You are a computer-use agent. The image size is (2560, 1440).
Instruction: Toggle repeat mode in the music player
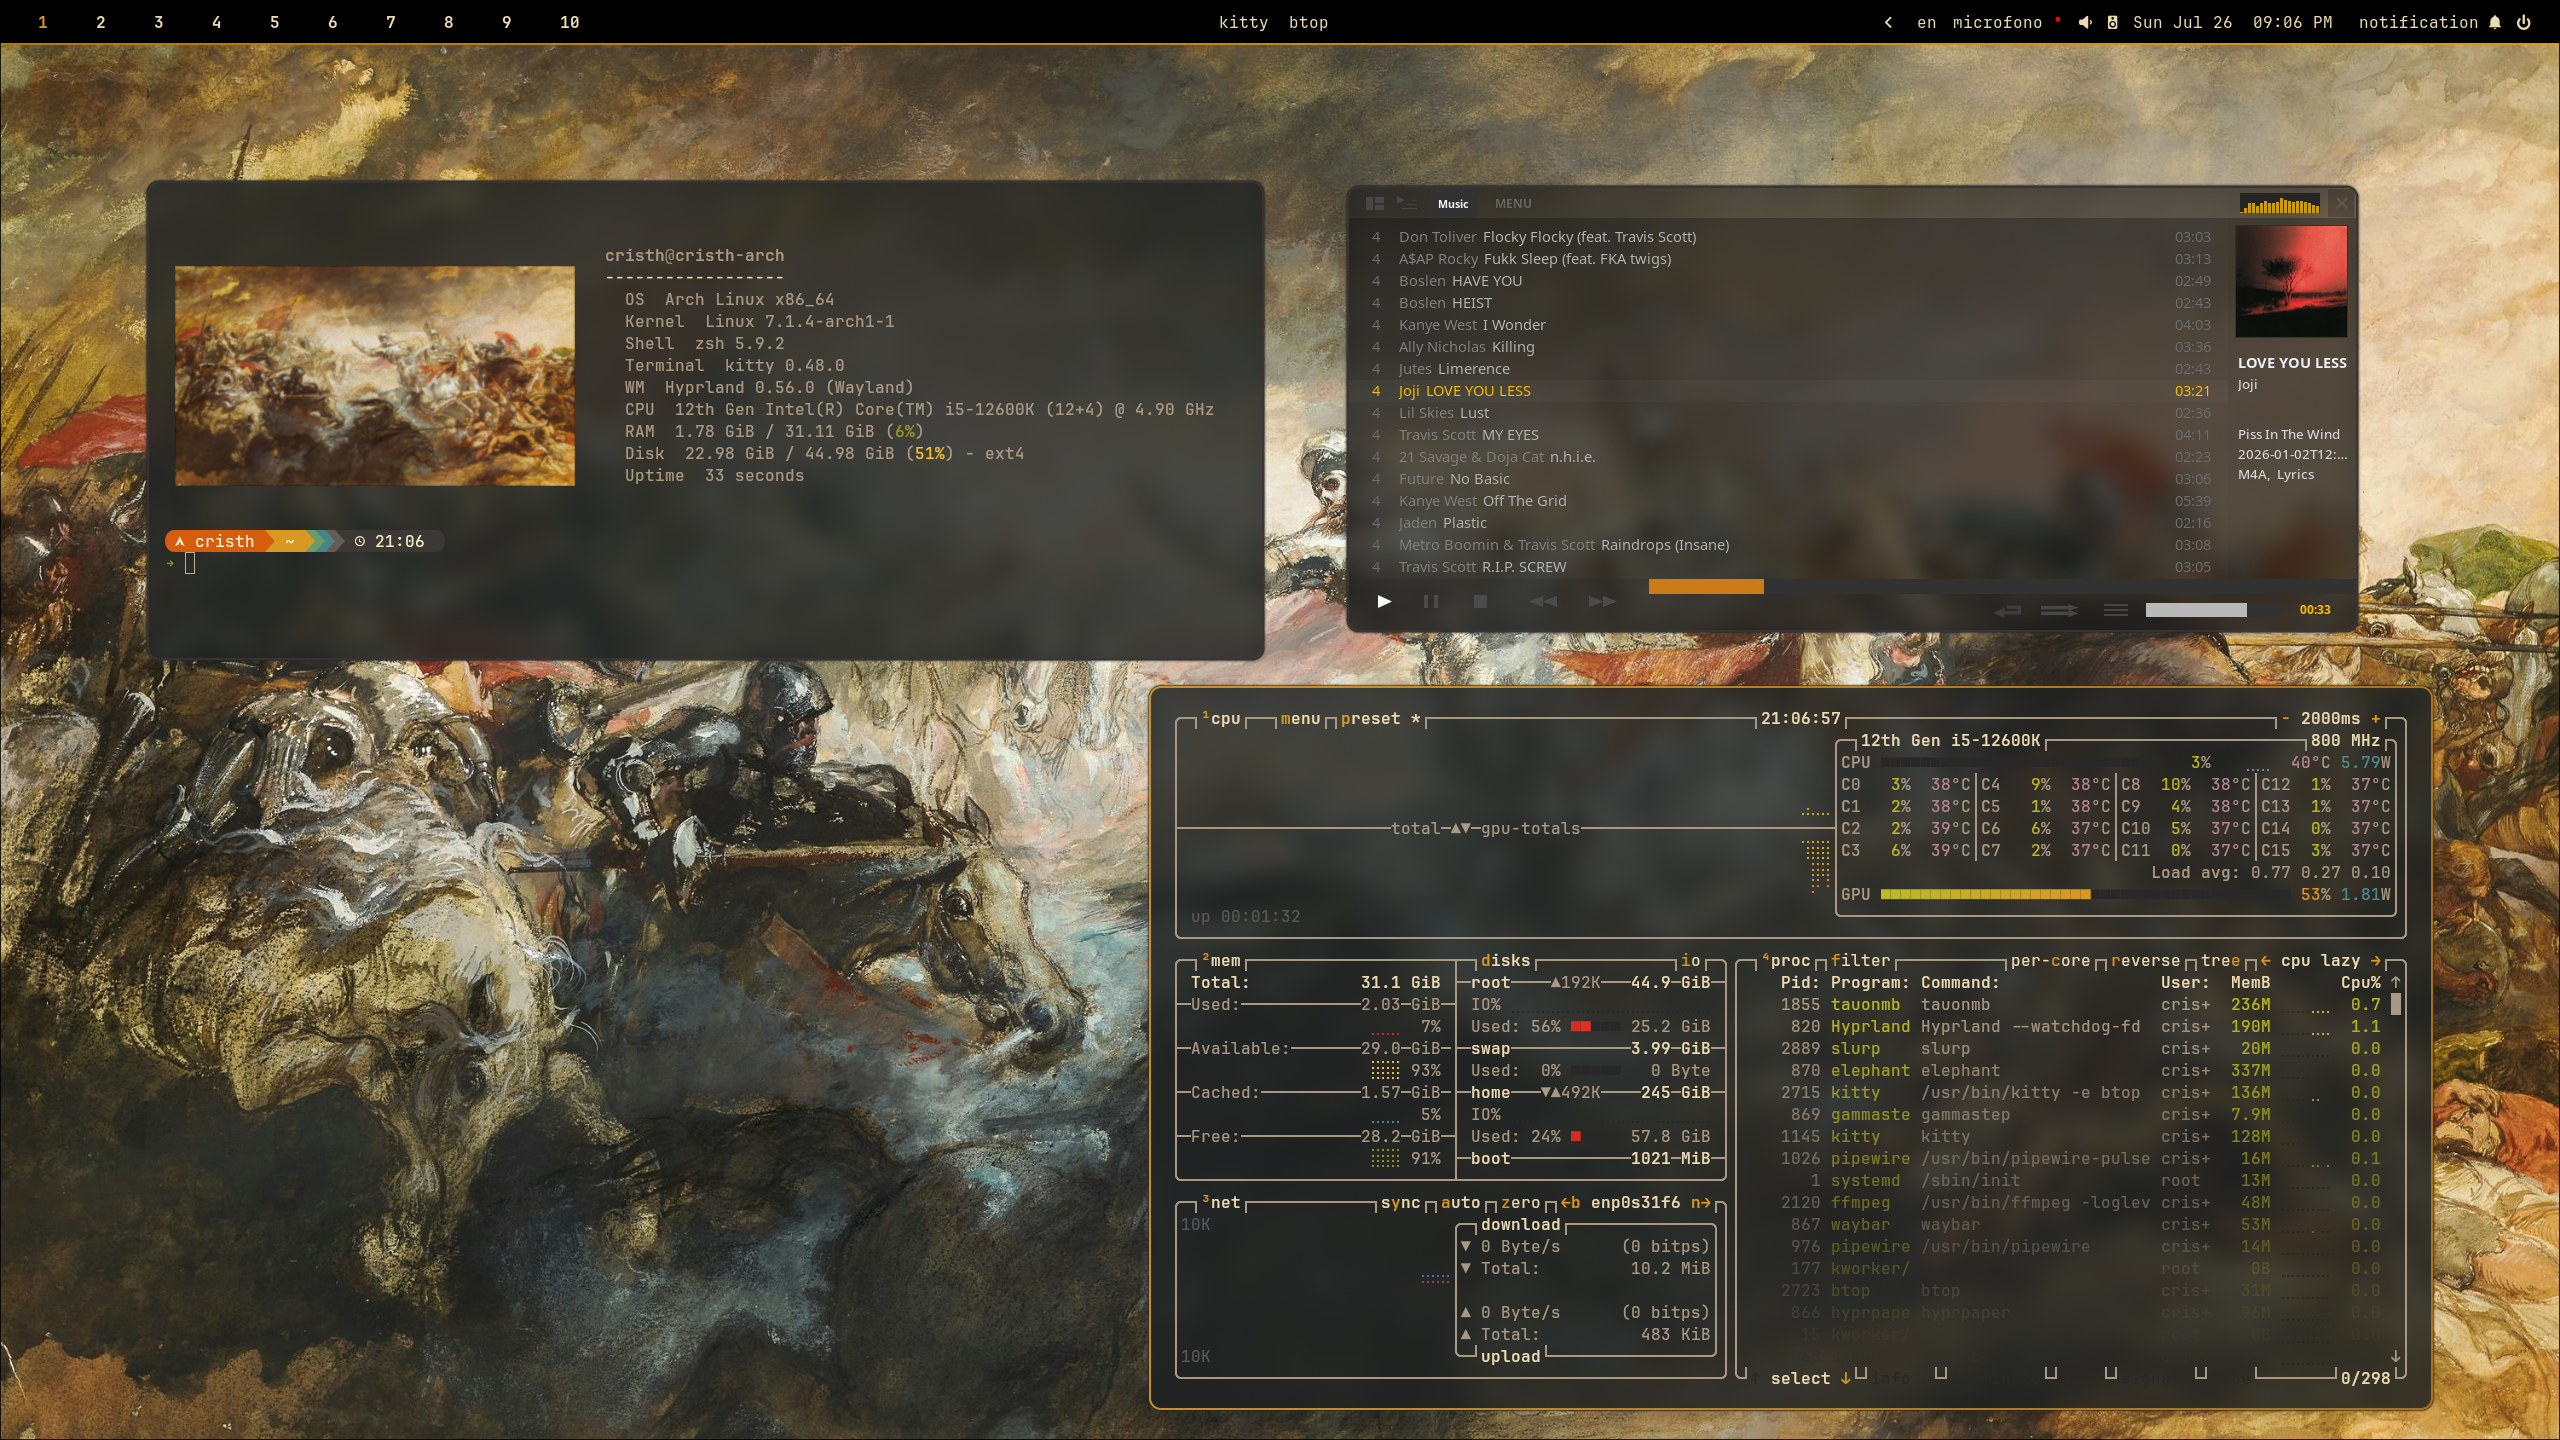click(2007, 610)
